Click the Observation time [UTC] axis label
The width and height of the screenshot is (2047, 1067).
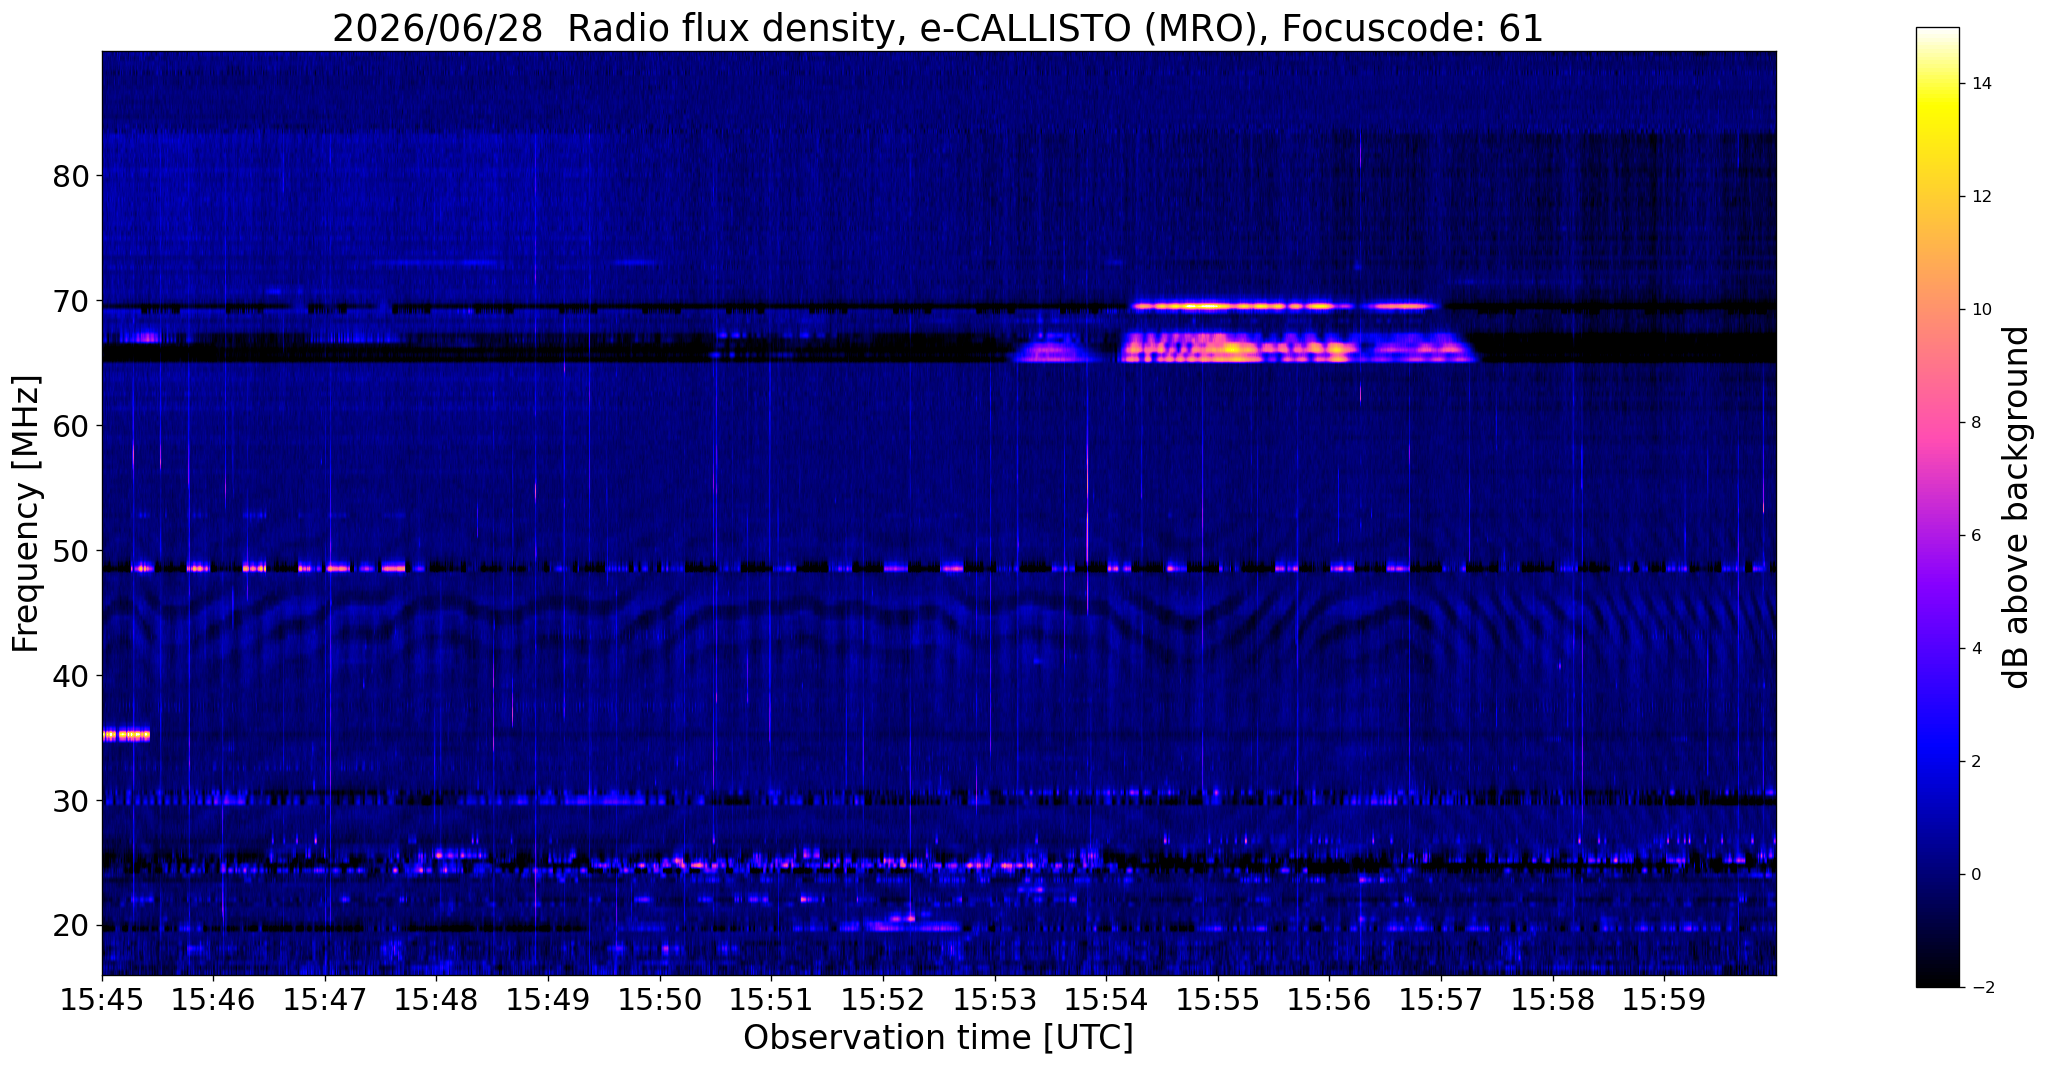pos(938,1038)
